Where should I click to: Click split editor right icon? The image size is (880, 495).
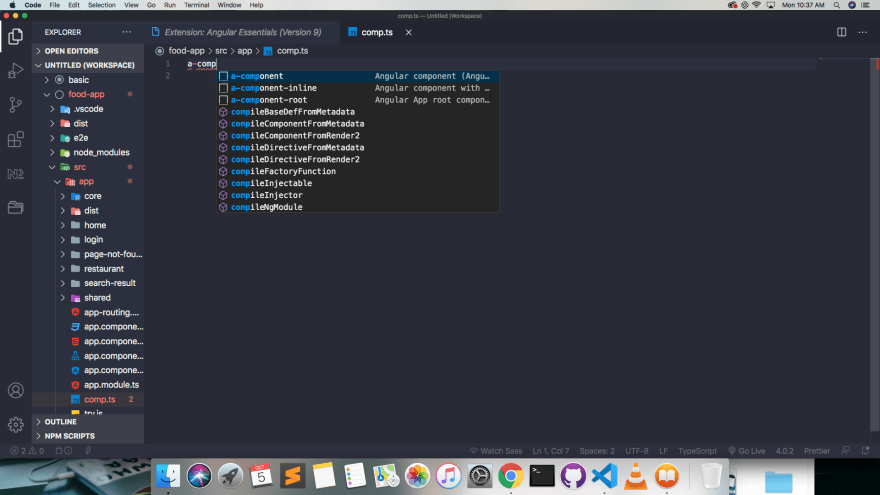point(841,32)
